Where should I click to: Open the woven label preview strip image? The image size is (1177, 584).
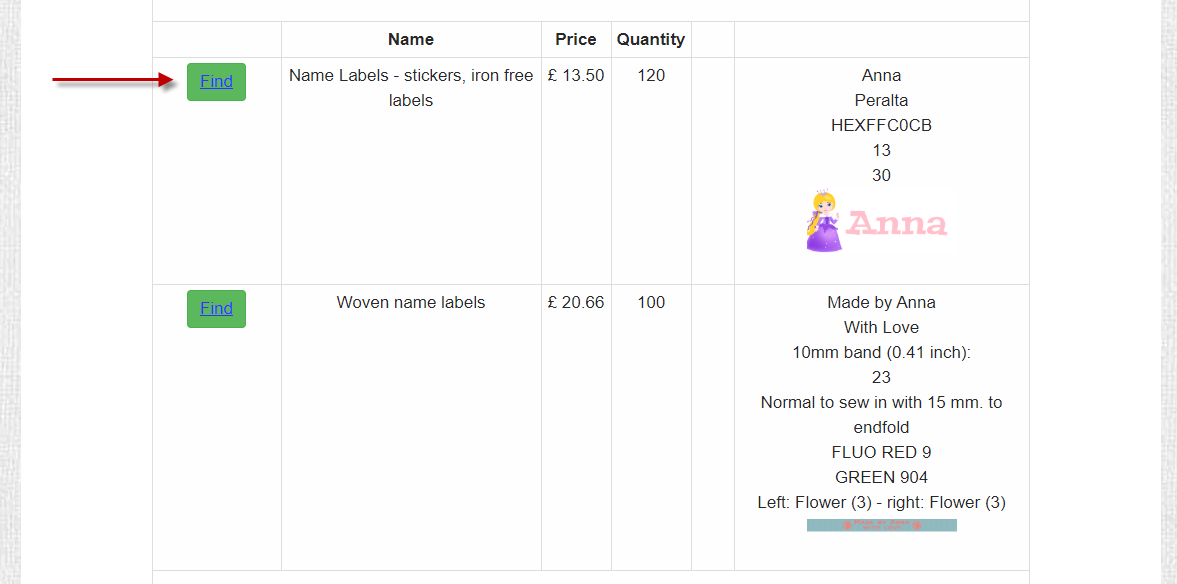[x=881, y=525]
